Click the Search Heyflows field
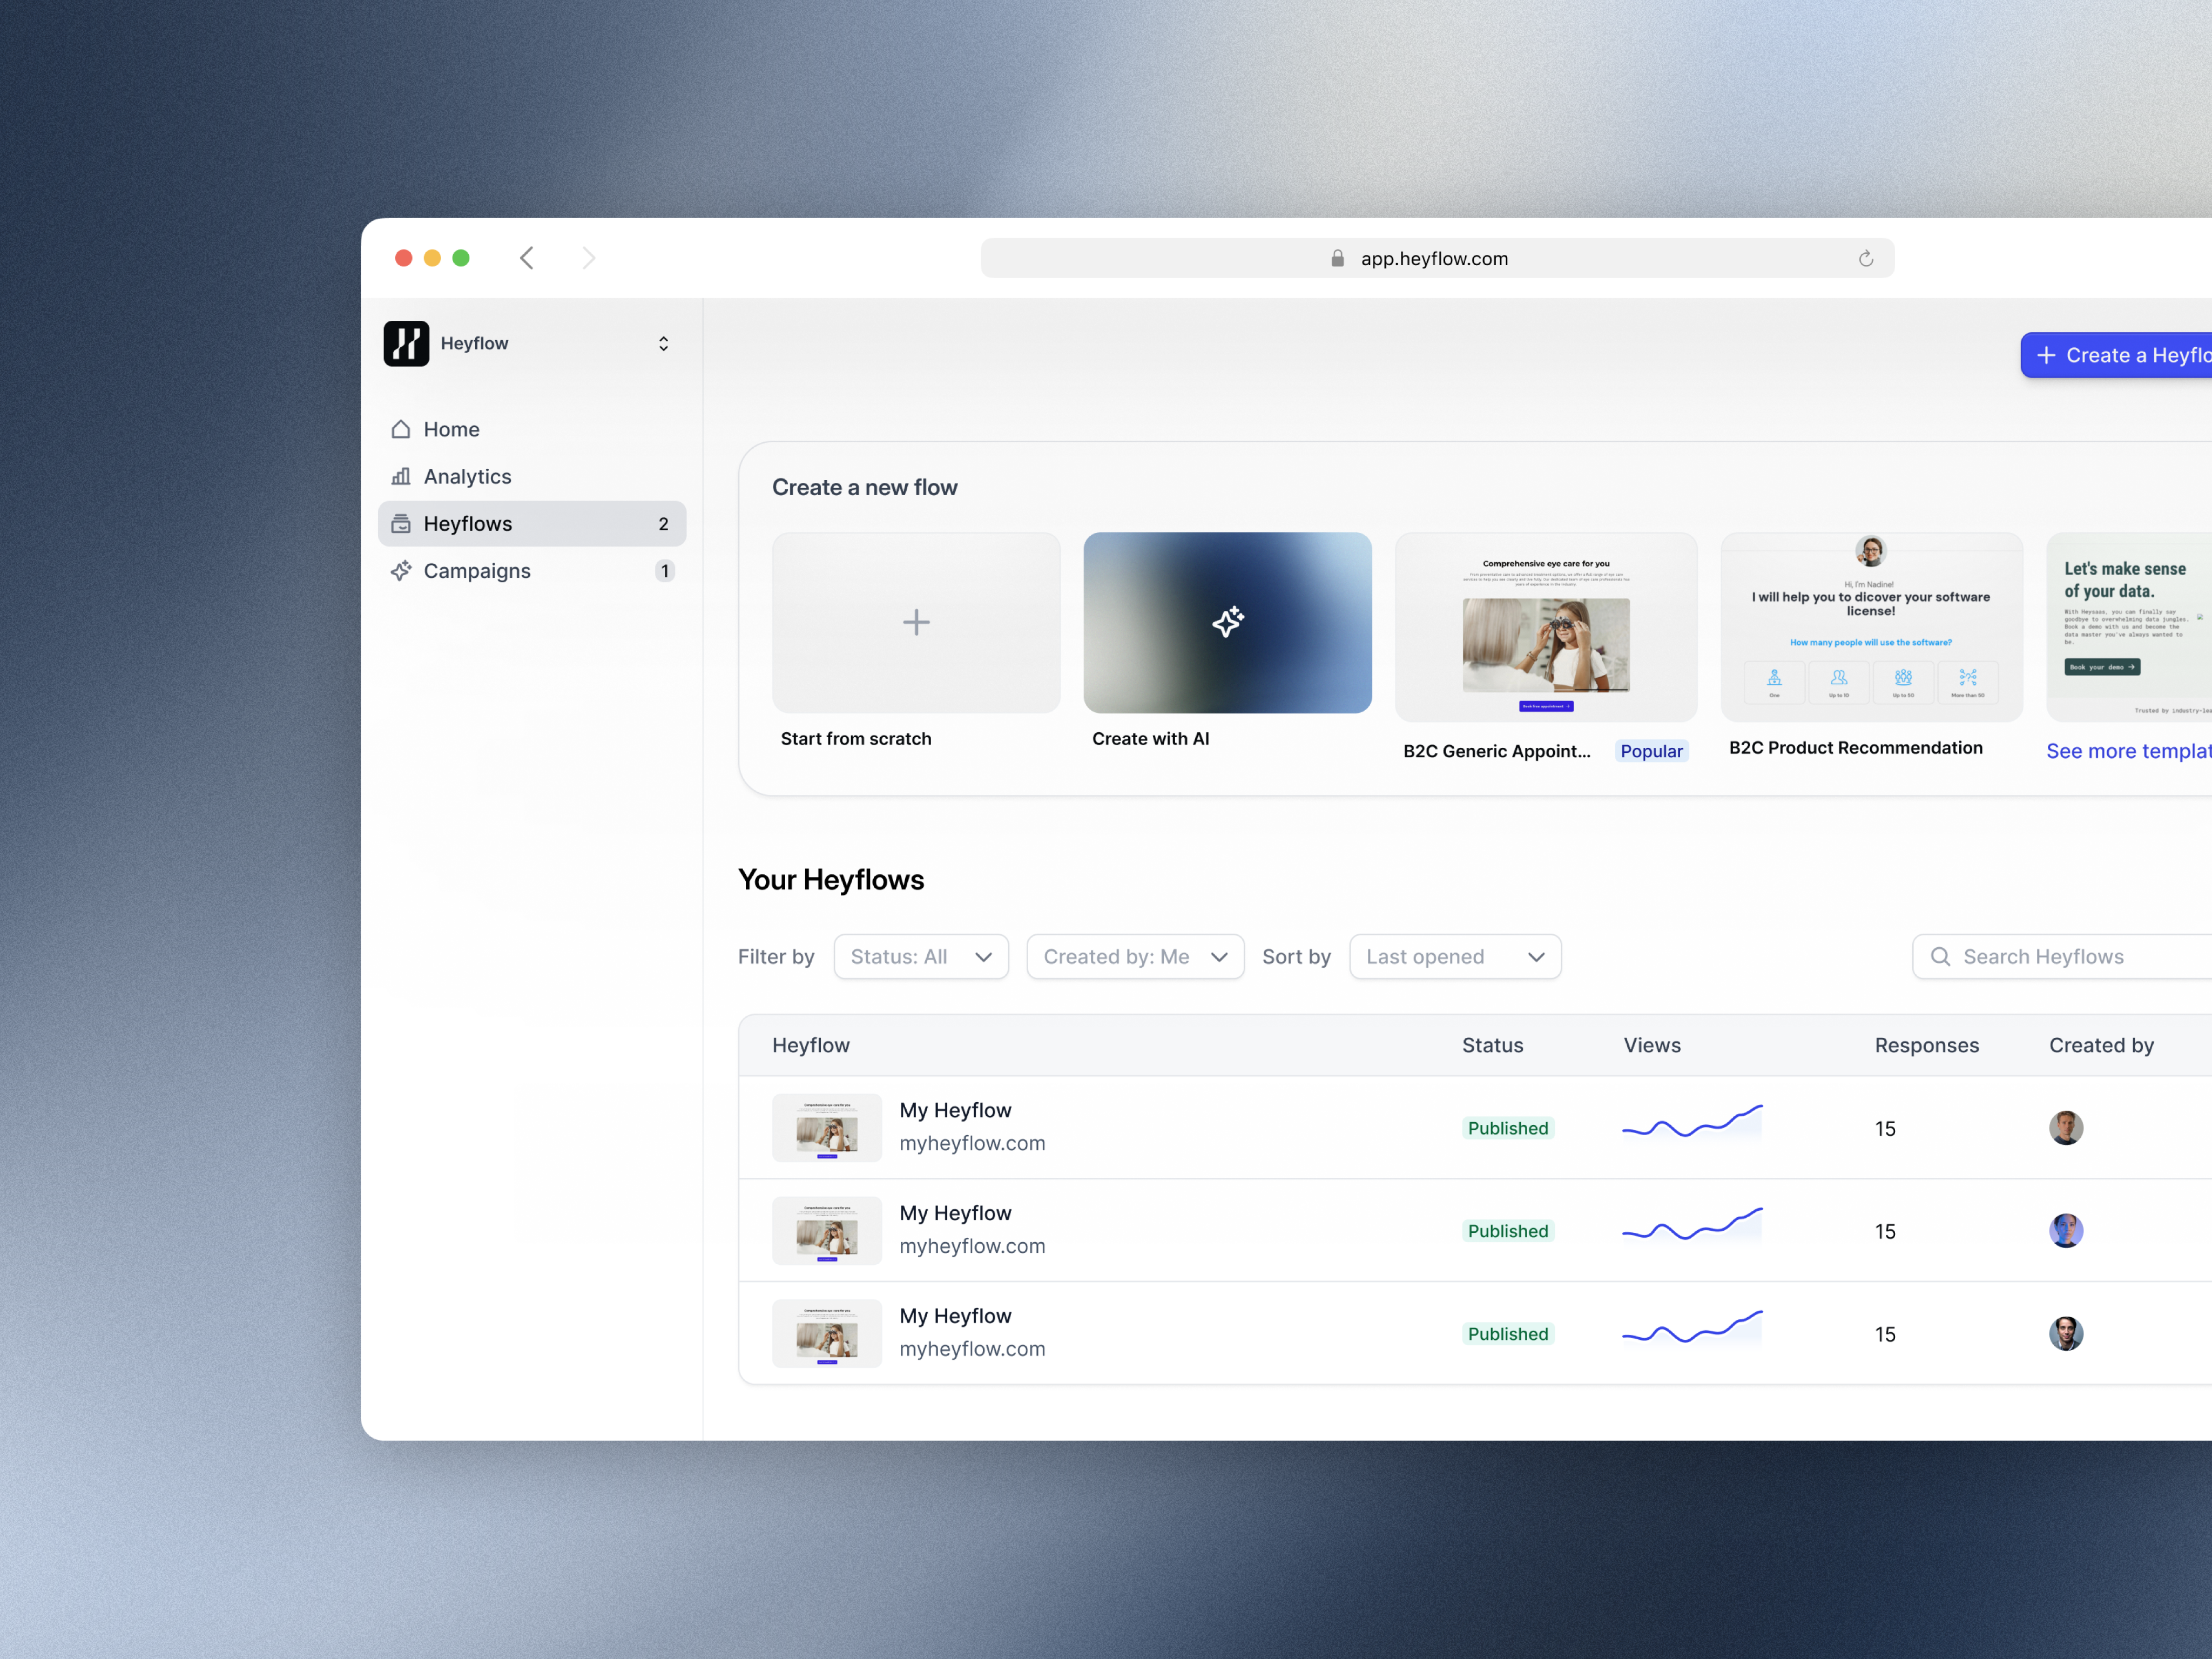2212x1659 pixels. tap(2070, 956)
